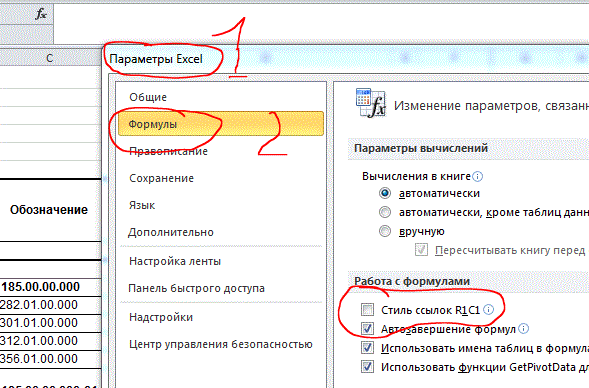Open Панель быстрого доступа category
This screenshot has width=589, height=388.
220,288
